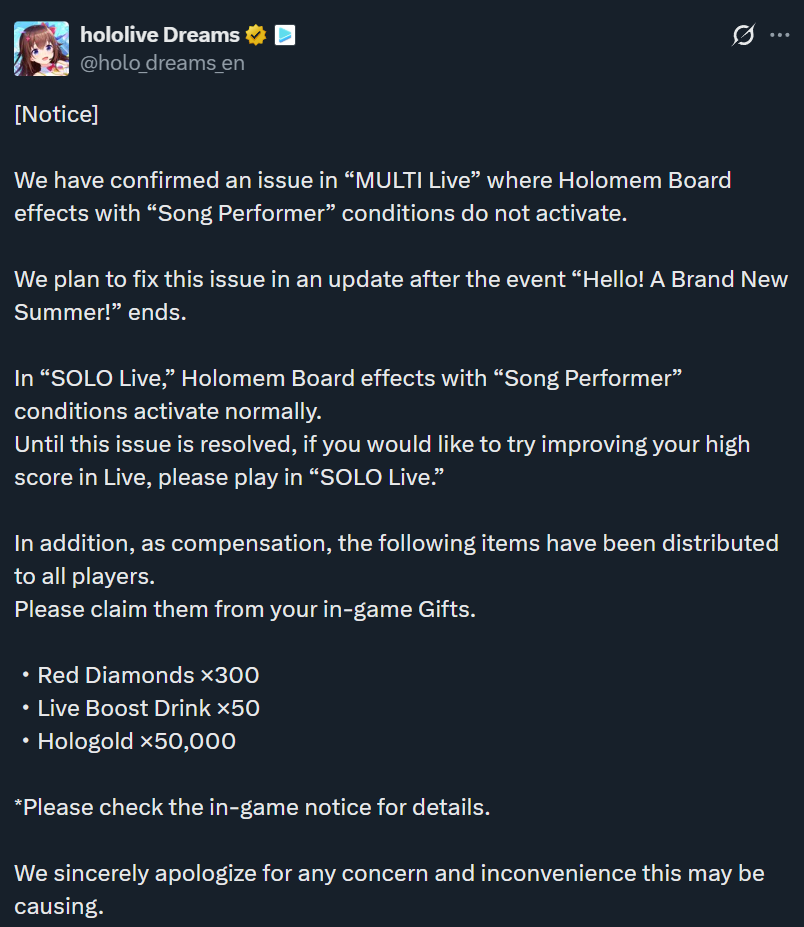Click the "Until this issue is resolved" sentence
This screenshot has height=927, width=804.
coord(382,461)
